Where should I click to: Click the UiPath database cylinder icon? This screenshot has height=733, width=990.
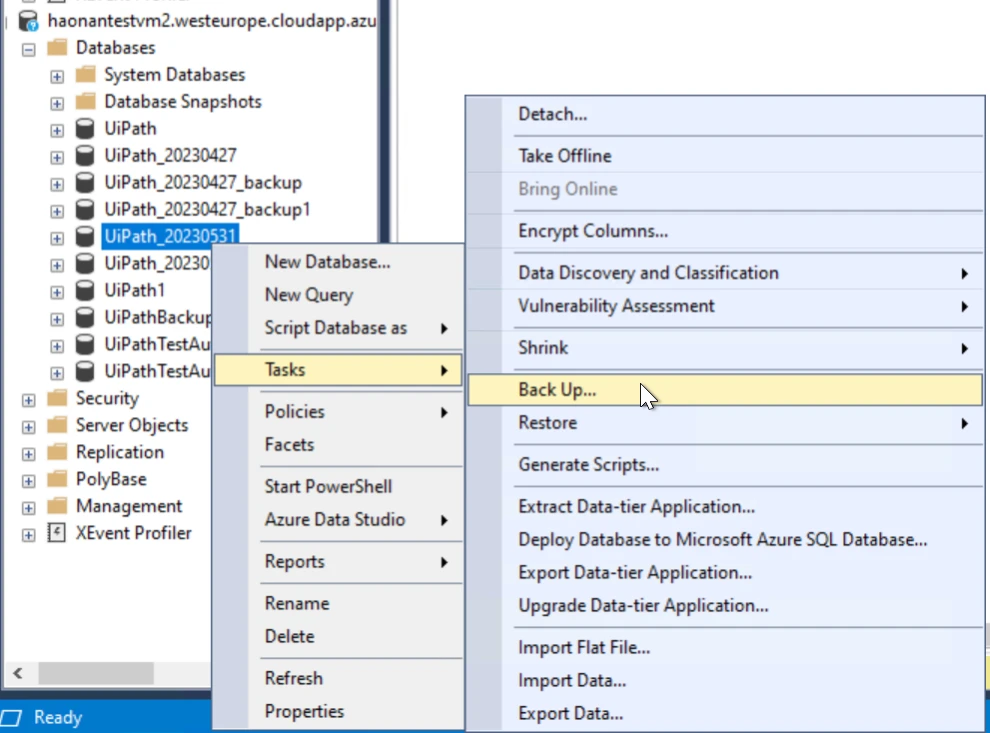pyautogui.click(x=85, y=128)
